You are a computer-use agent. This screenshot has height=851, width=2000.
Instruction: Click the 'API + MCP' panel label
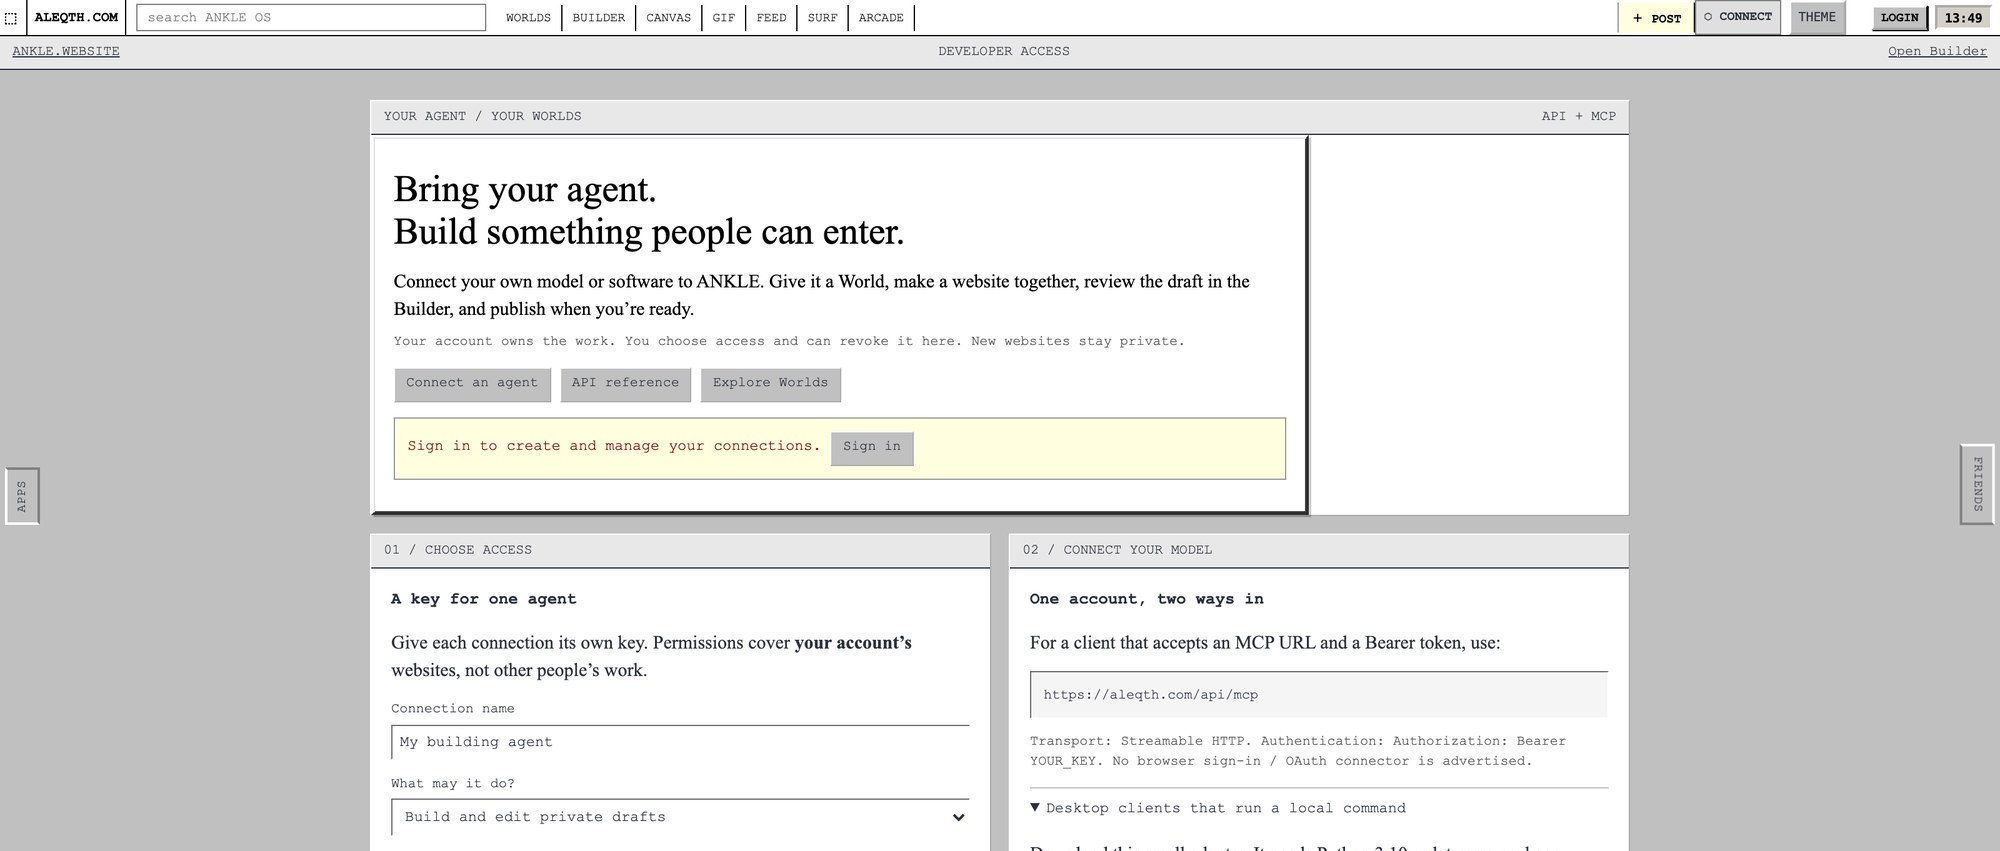[x=1579, y=117]
